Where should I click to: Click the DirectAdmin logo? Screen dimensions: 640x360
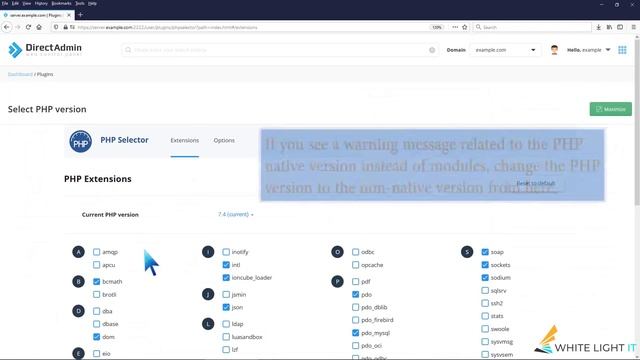pos(45,50)
